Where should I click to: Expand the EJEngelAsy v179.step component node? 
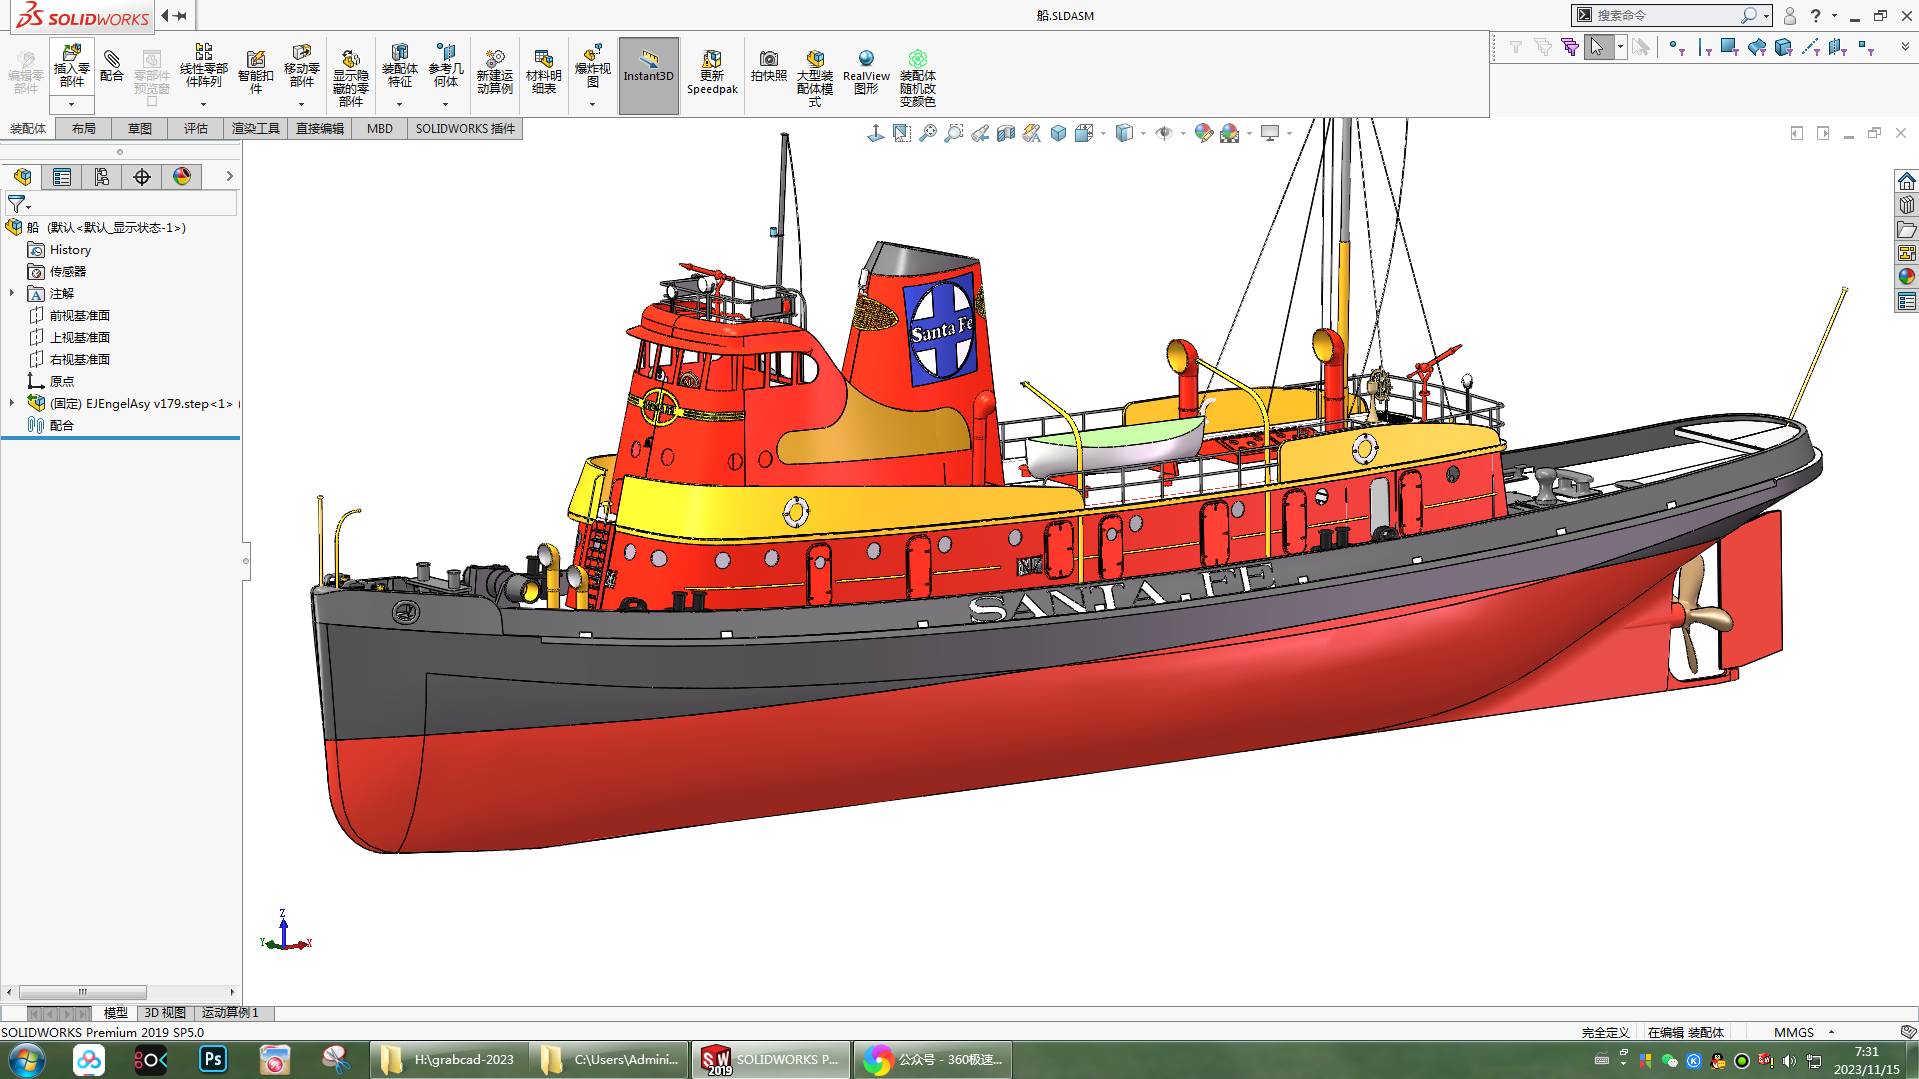[x=12, y=403]
